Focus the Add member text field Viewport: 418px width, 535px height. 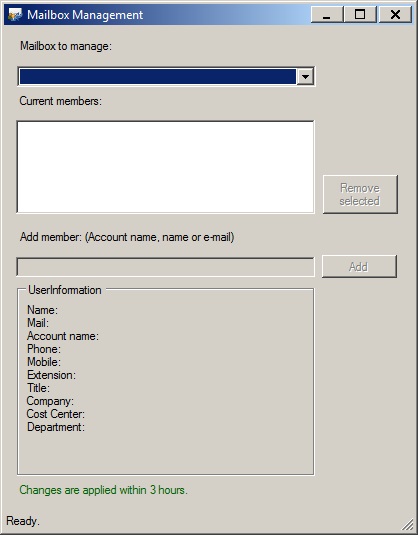pos(165,267)
